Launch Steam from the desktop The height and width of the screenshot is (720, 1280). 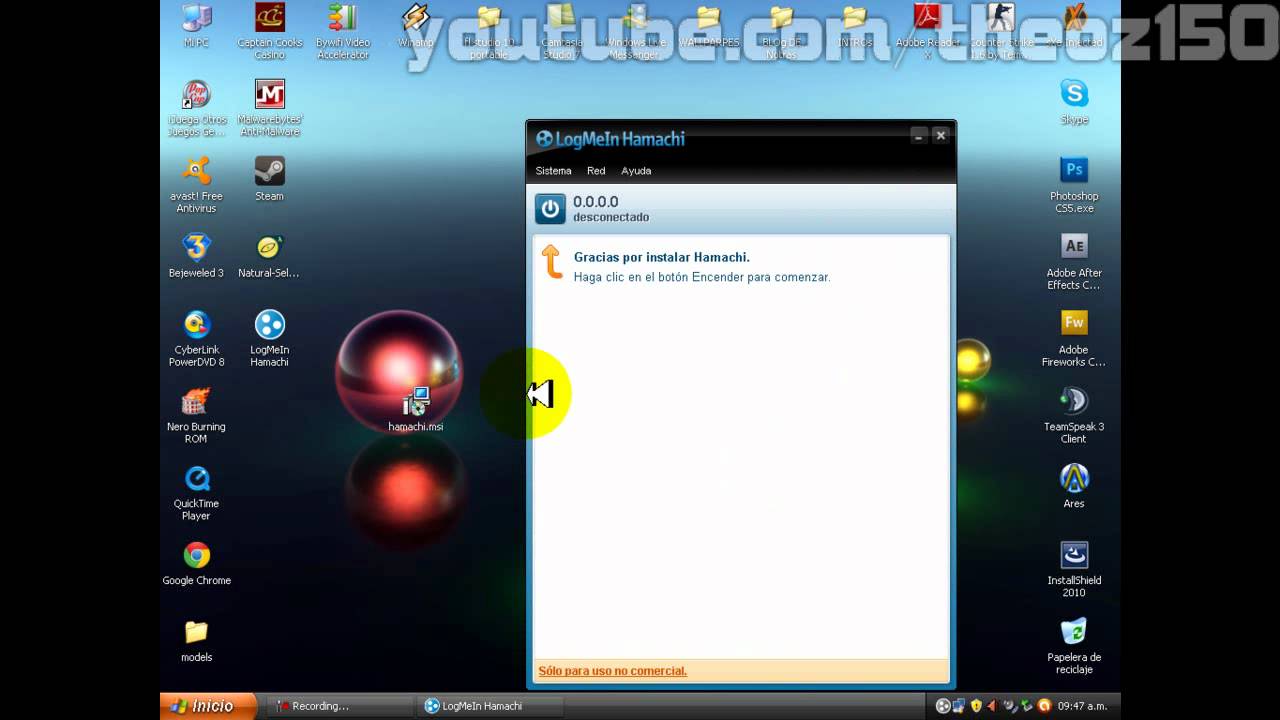point(269,179)
